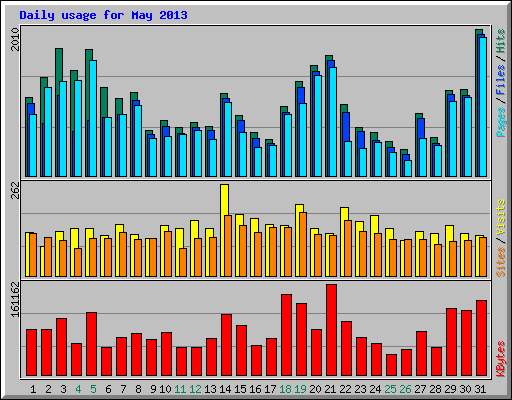Screen dimensions: 512x400
Task: Select day 23 on the x-axis
Action: pyautogui.click(x=360, y=389)
